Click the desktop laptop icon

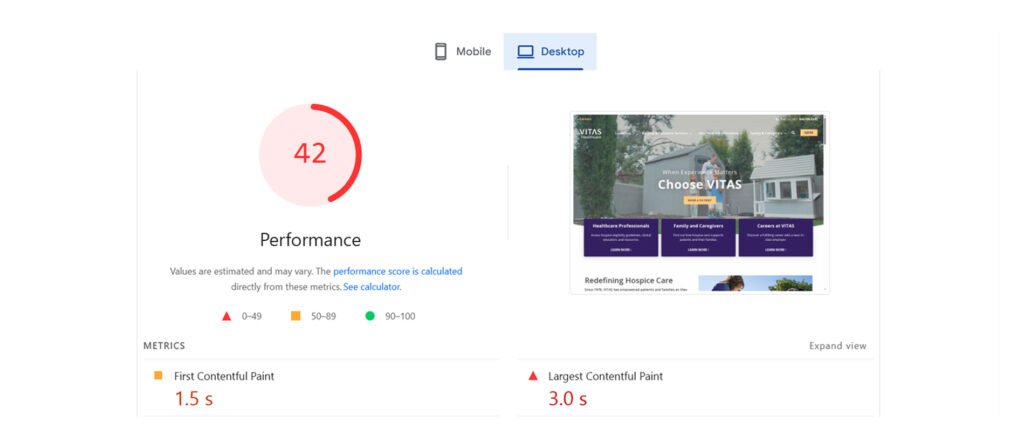pos(525,51)
